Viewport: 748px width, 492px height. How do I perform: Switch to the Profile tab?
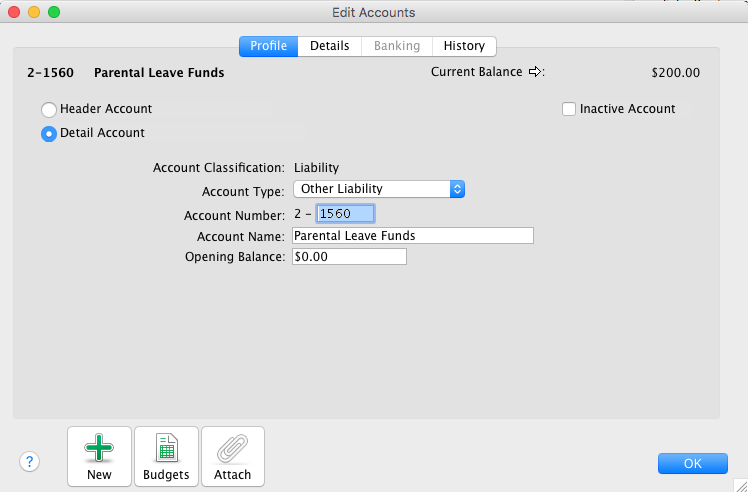coord(268,46)
